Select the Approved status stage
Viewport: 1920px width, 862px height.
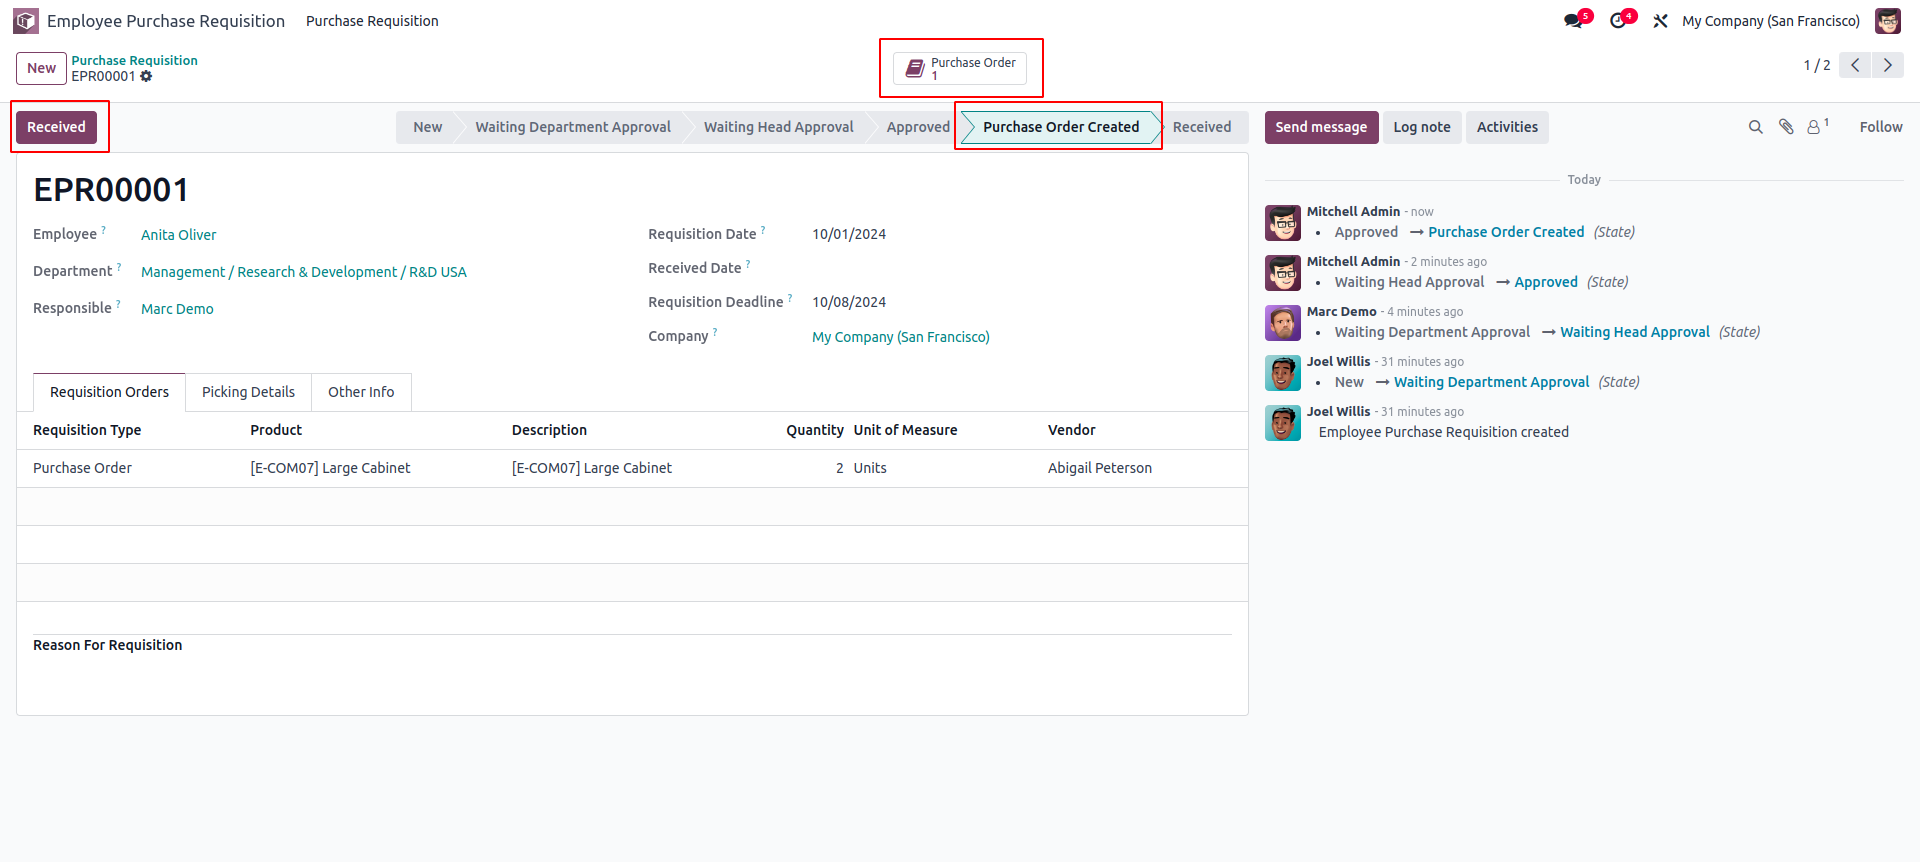click(918, 127)
